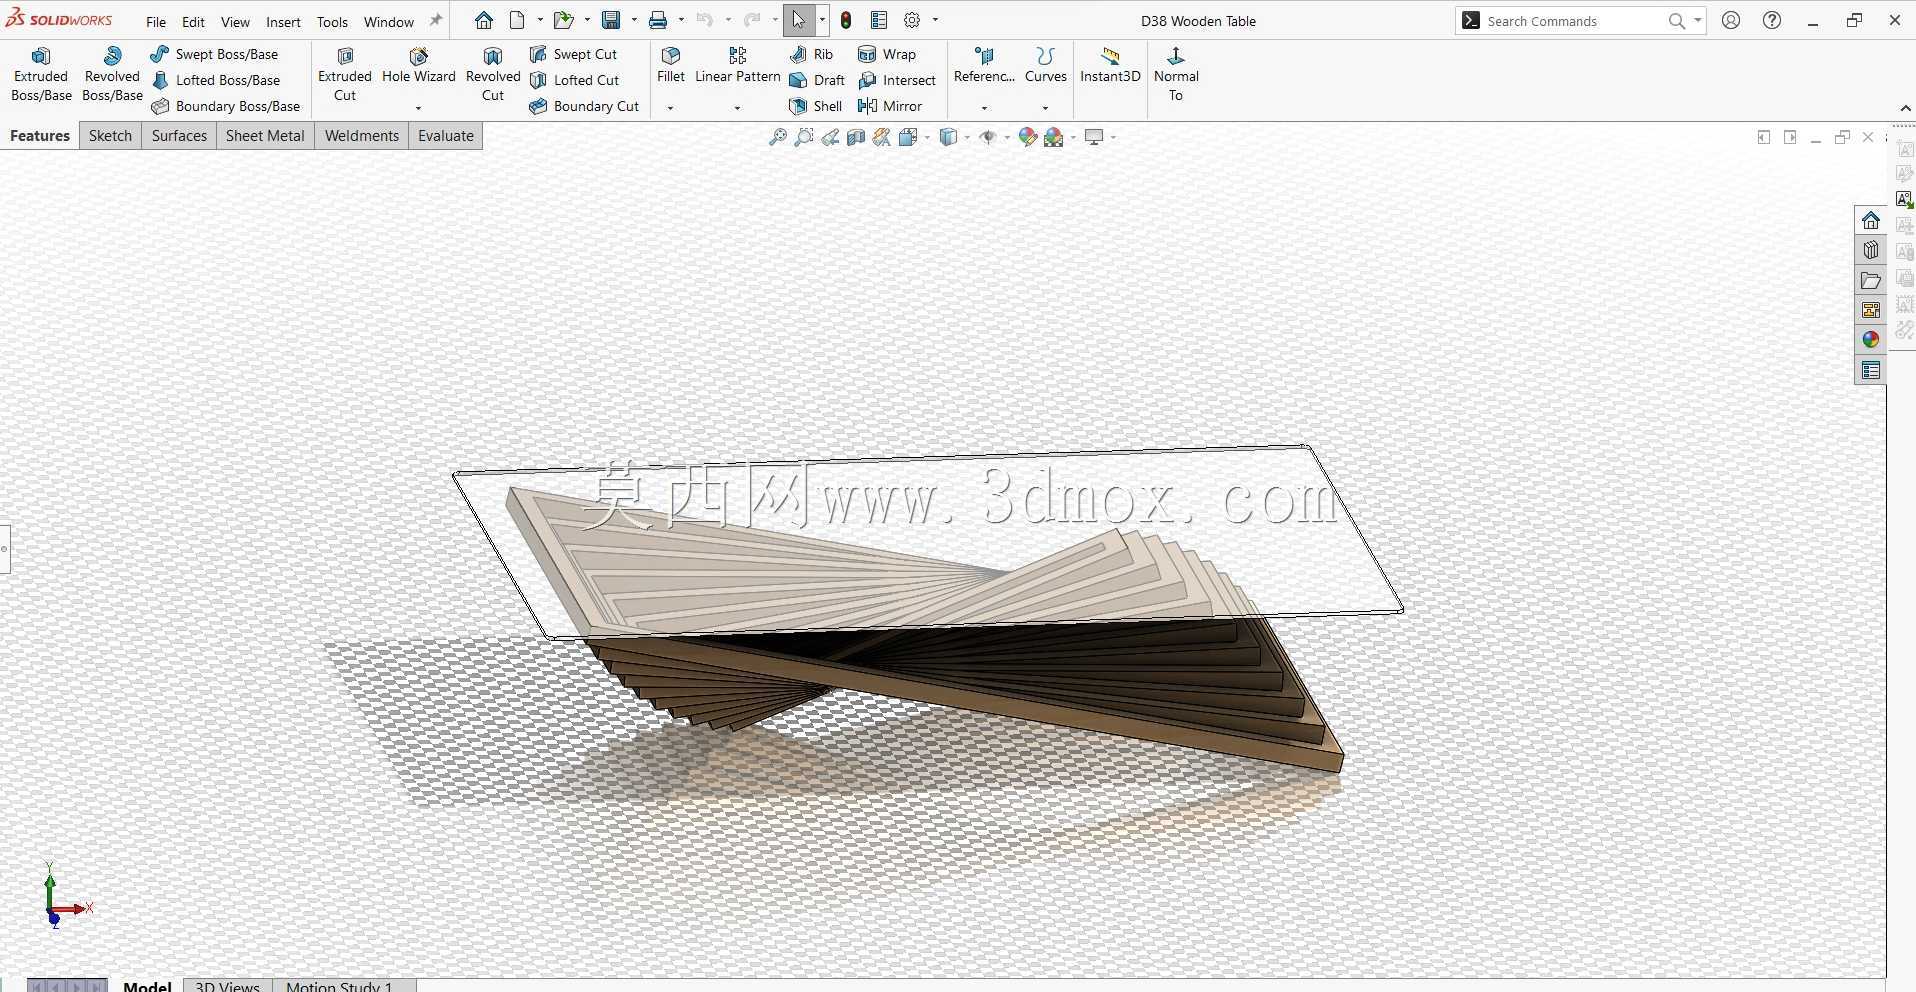This screenshot has height=992, width=1916.
Task: Expand the New document dropdown arrow
Action: (x=540, y=20)
